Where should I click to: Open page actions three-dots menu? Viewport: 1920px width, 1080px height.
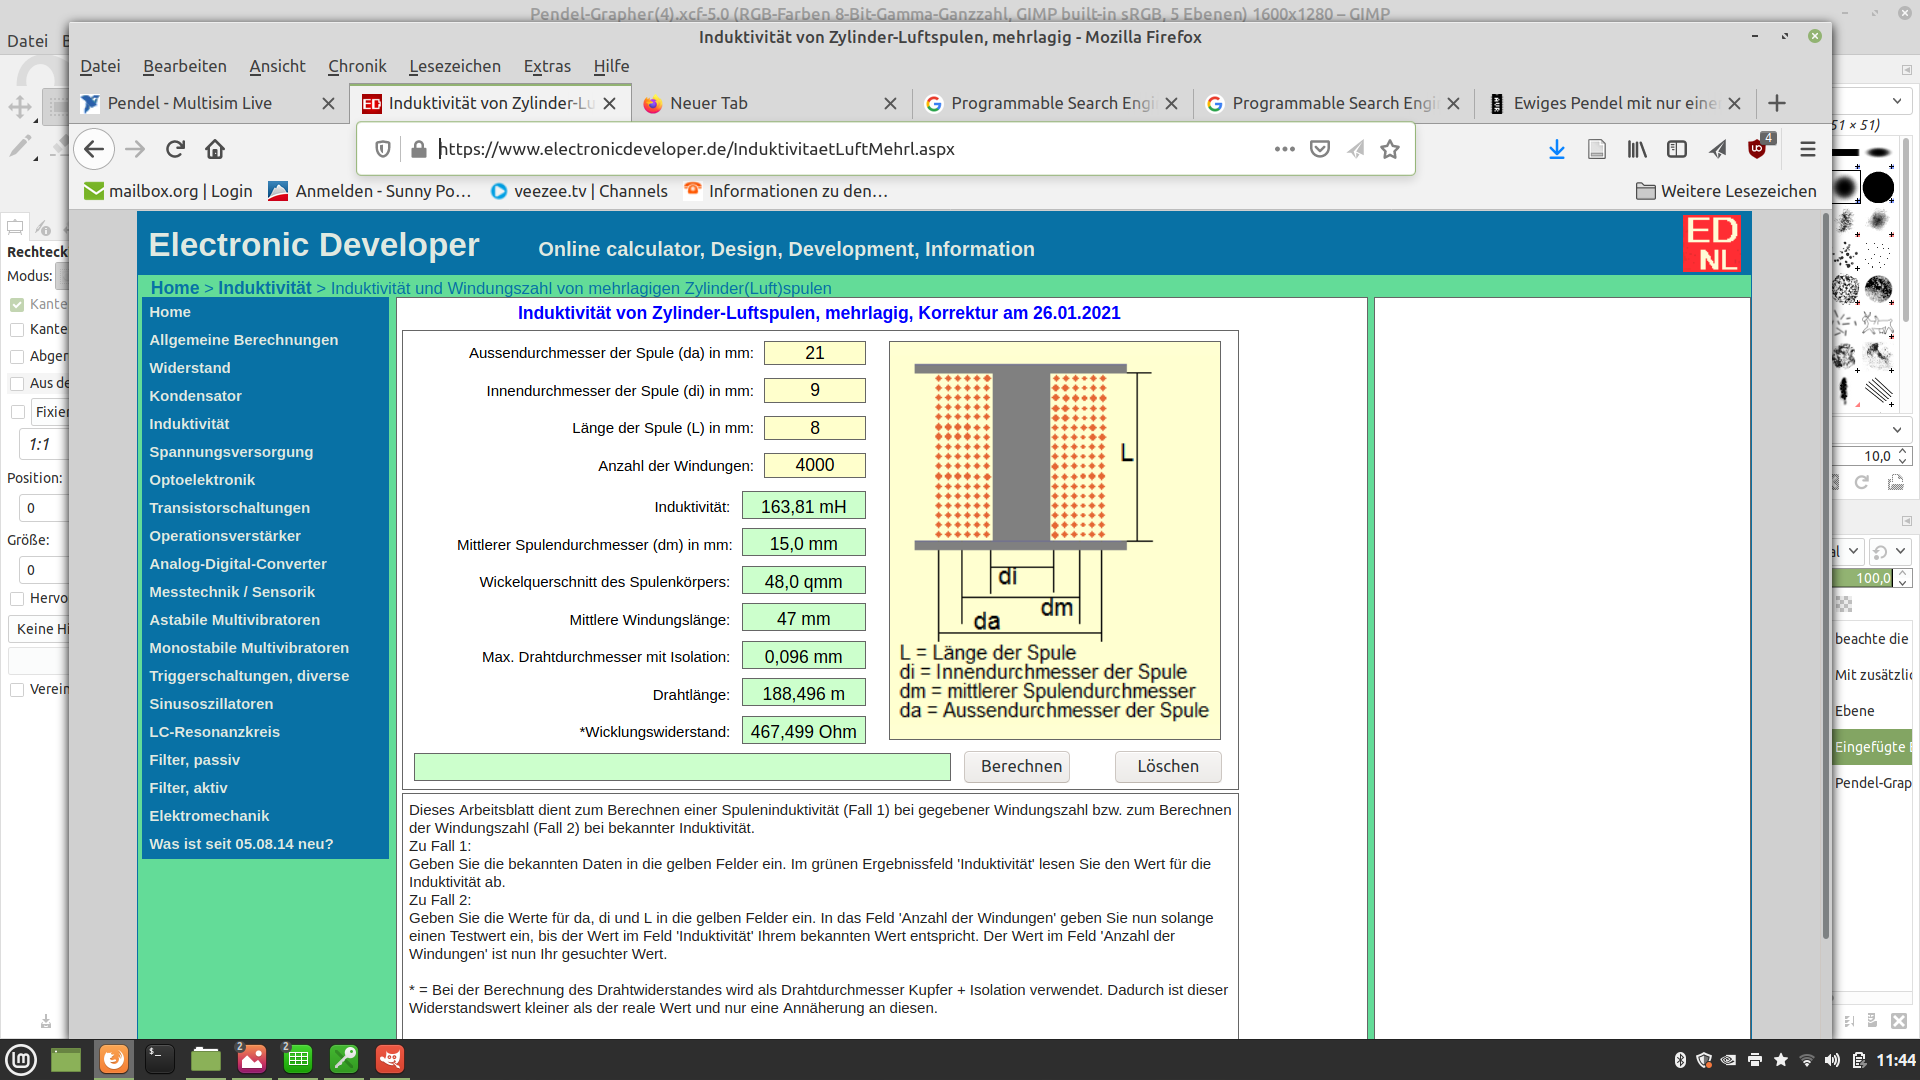(1285, 149)
